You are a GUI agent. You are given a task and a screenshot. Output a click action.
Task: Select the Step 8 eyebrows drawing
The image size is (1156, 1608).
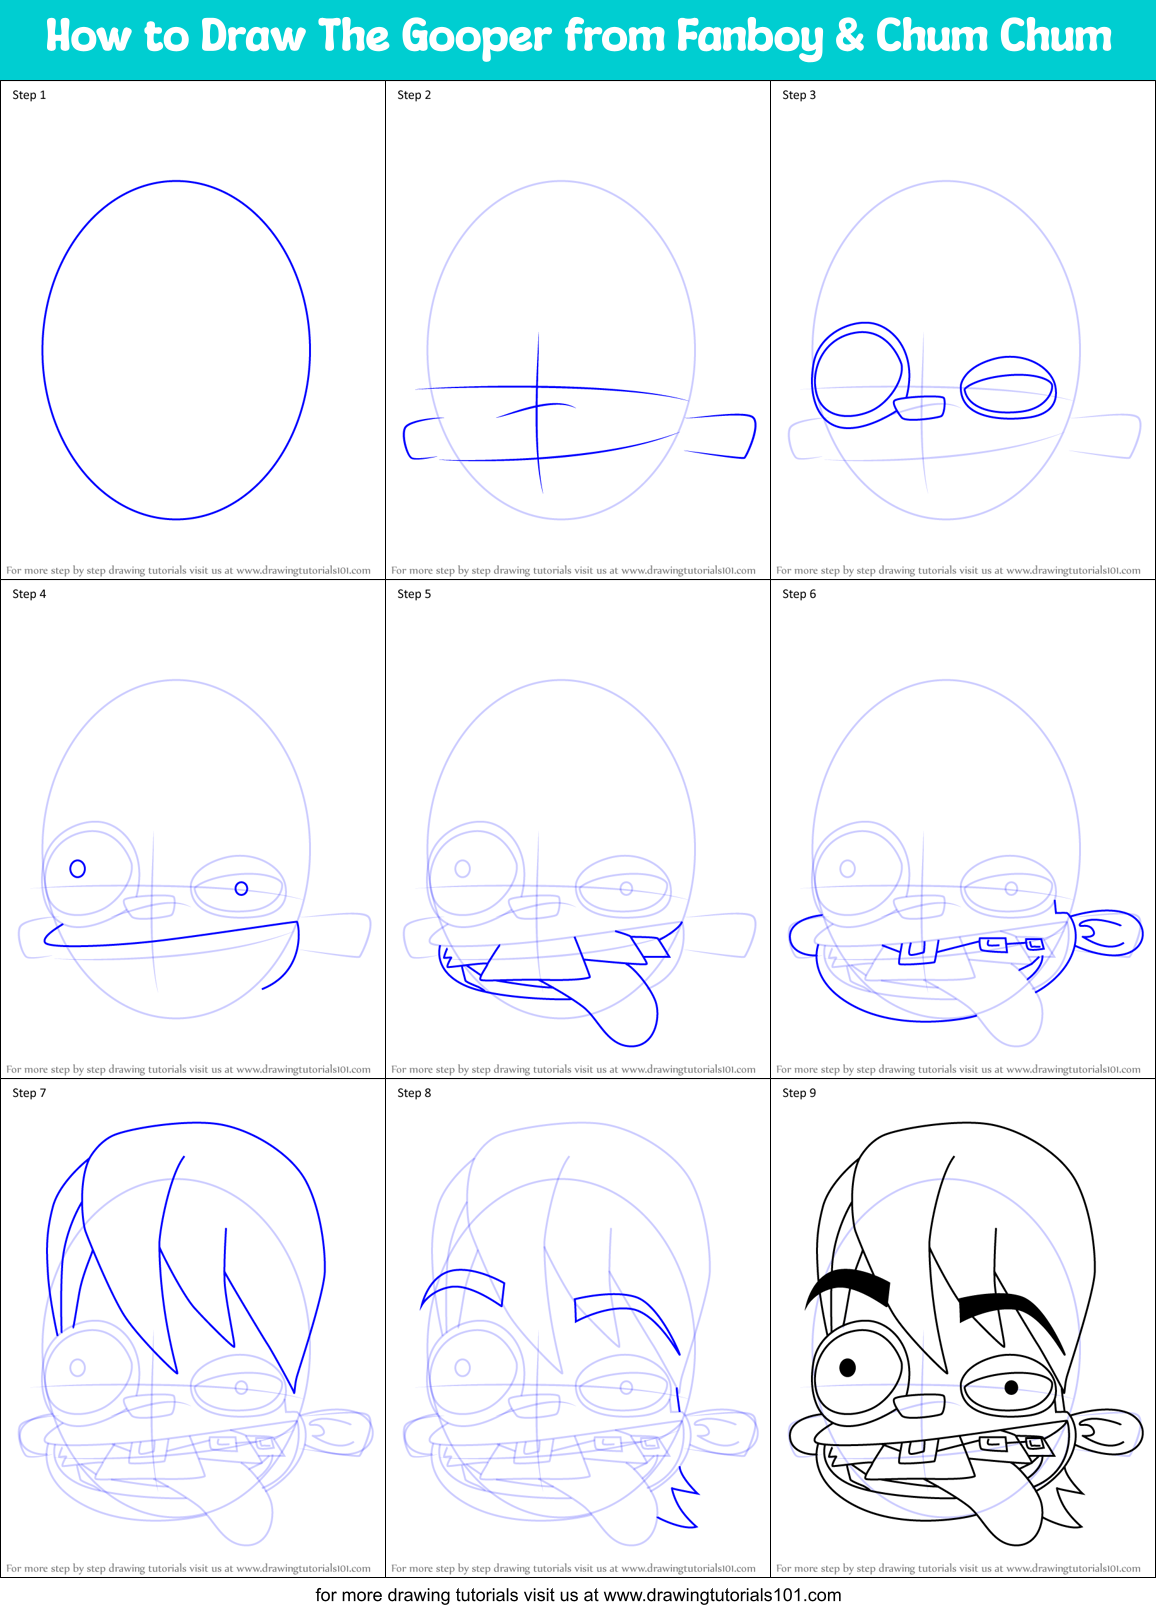[579, 1335]
